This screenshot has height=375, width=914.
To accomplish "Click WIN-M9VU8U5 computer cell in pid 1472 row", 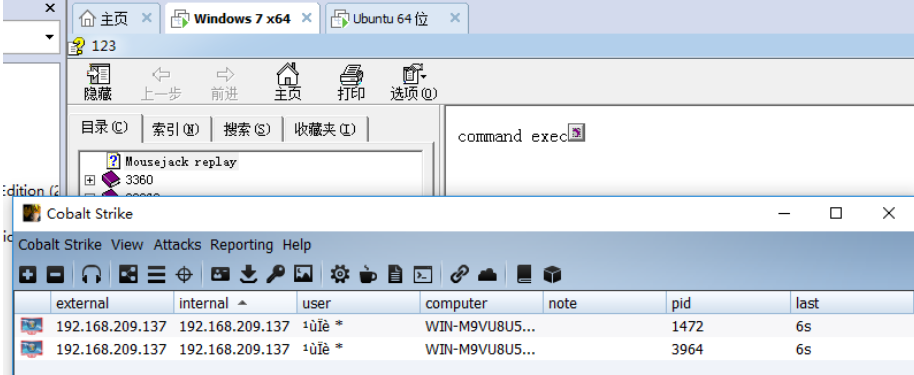I will pos(480,327).
